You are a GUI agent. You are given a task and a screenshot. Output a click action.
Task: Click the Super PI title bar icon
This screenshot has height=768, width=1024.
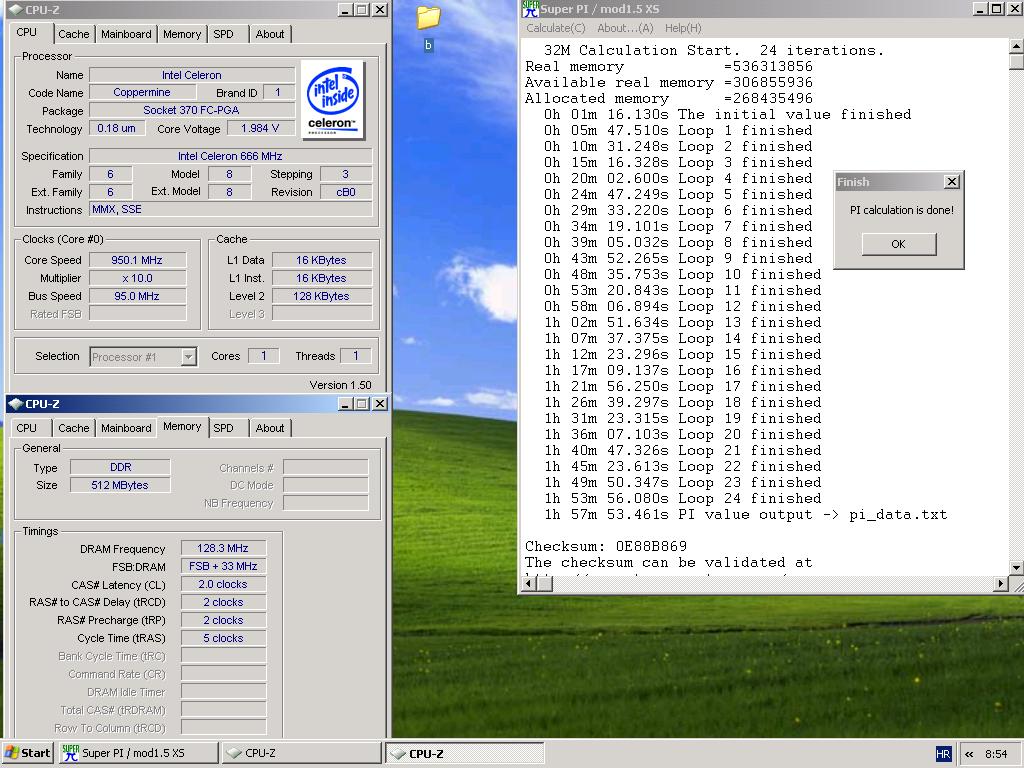(530, 8)
